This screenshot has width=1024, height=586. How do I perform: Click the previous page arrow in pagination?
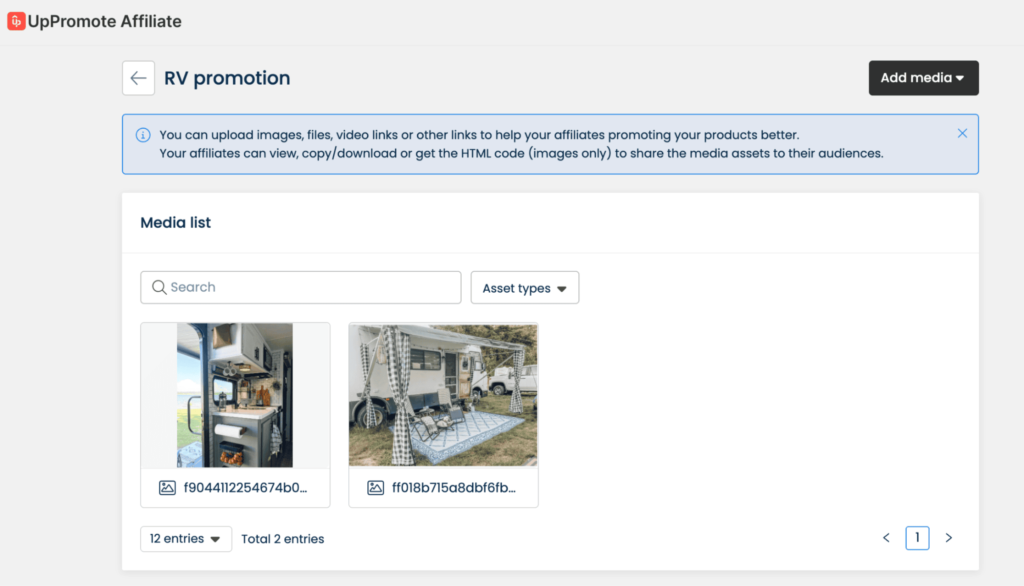[x=886, y=538]
